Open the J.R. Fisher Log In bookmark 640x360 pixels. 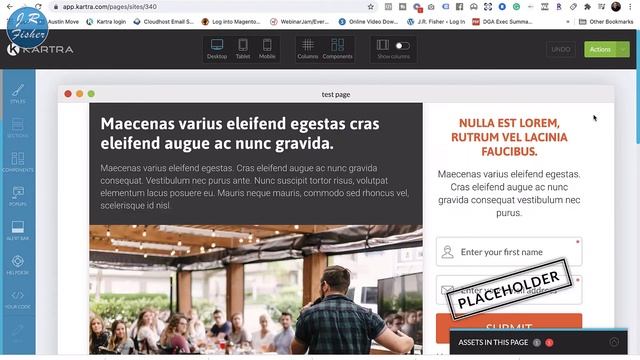coord(436,22)
